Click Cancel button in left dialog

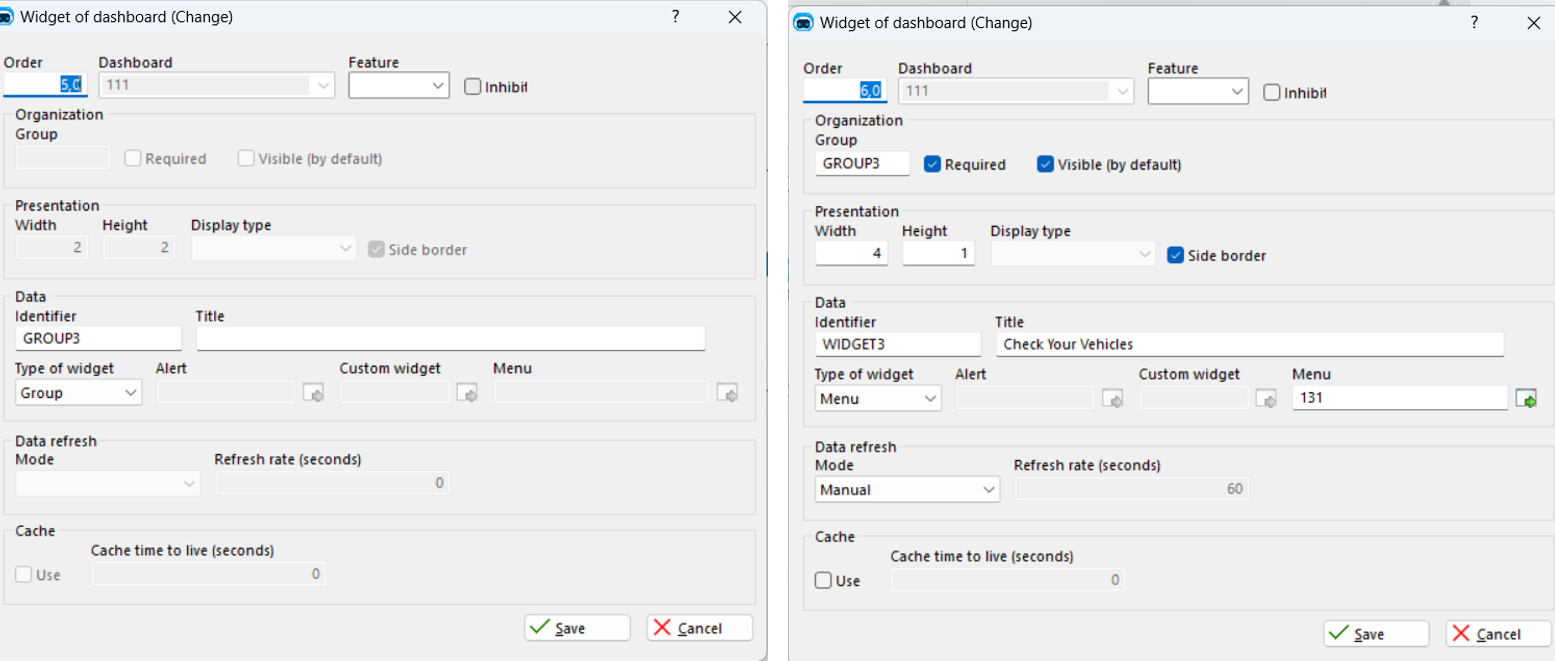(x=699, y=628)
